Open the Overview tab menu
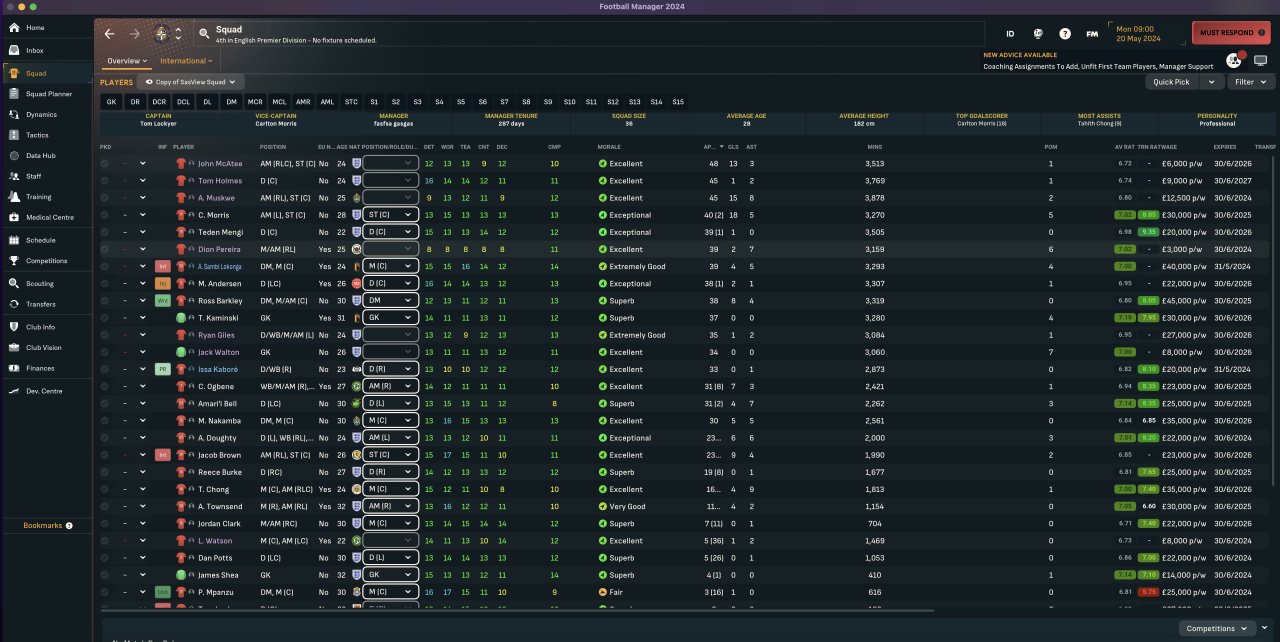 pyautogui.click(x=127, y=61)
